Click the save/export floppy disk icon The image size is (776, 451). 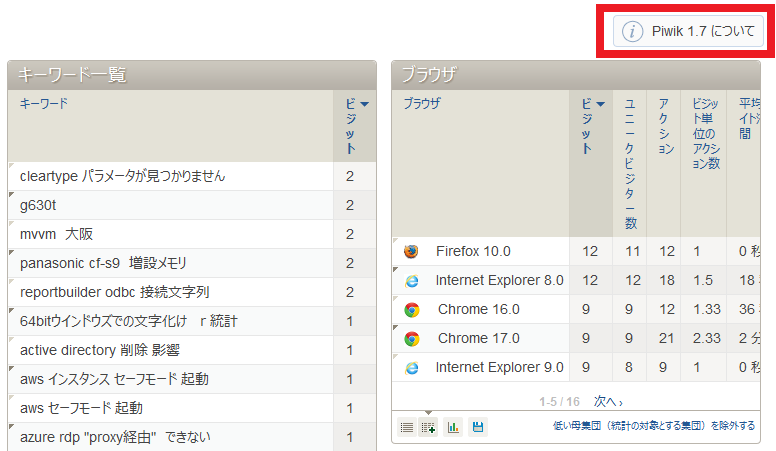[478, 427]
